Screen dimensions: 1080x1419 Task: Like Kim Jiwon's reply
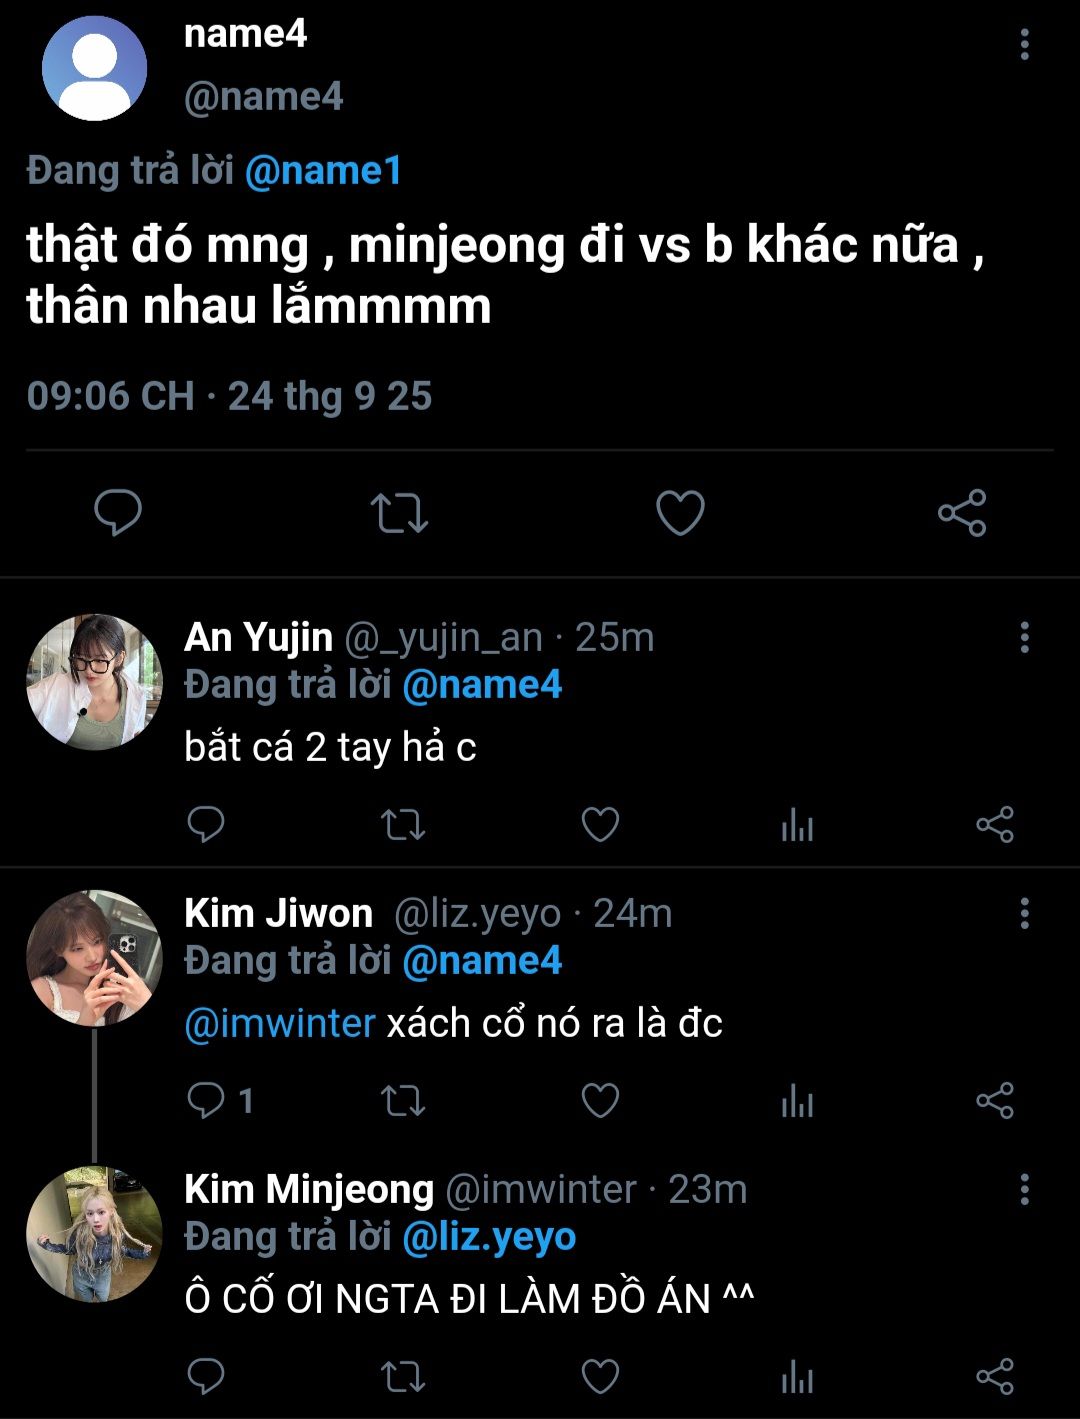(x=600, y=1101)
